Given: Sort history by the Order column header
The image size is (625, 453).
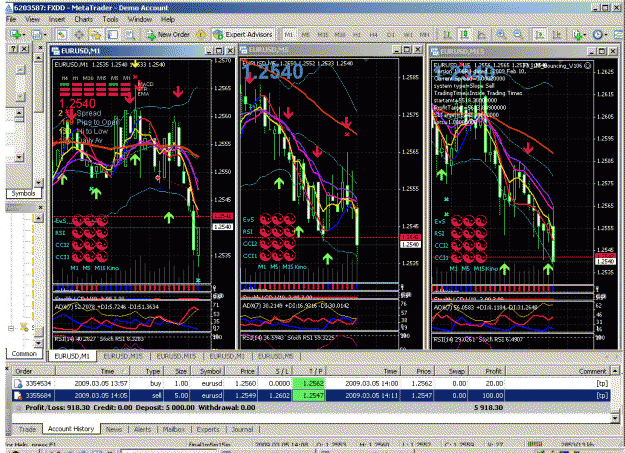Looking at the screenshot, I should pos(33,371).
